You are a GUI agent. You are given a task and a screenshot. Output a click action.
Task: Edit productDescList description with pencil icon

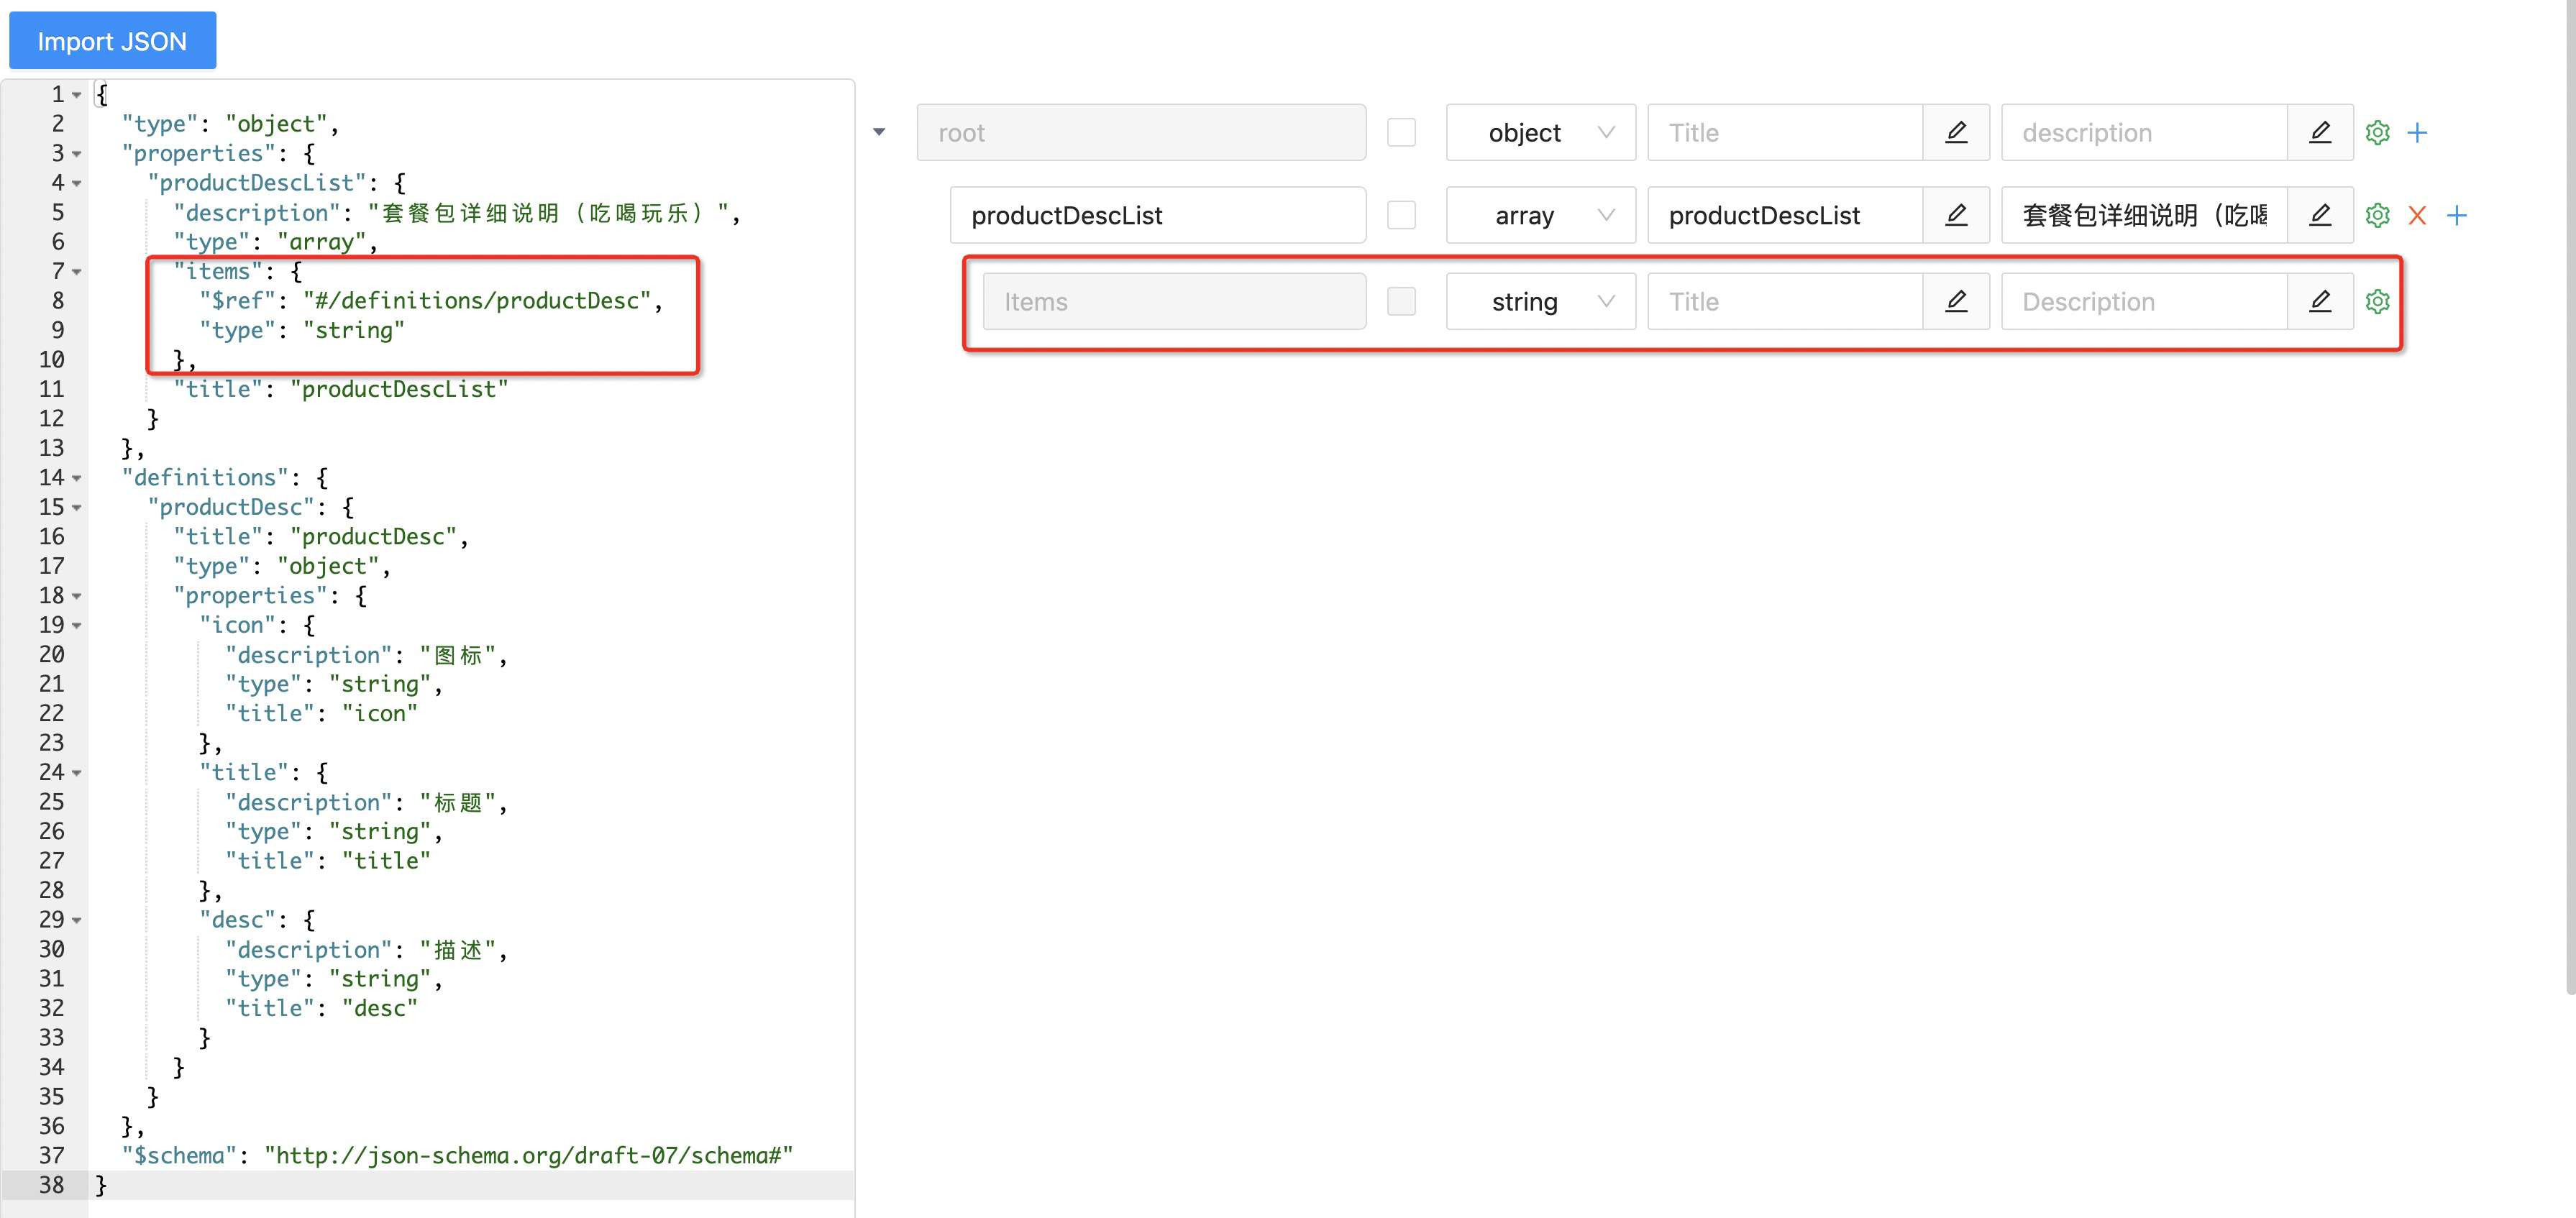(2319, 215)
